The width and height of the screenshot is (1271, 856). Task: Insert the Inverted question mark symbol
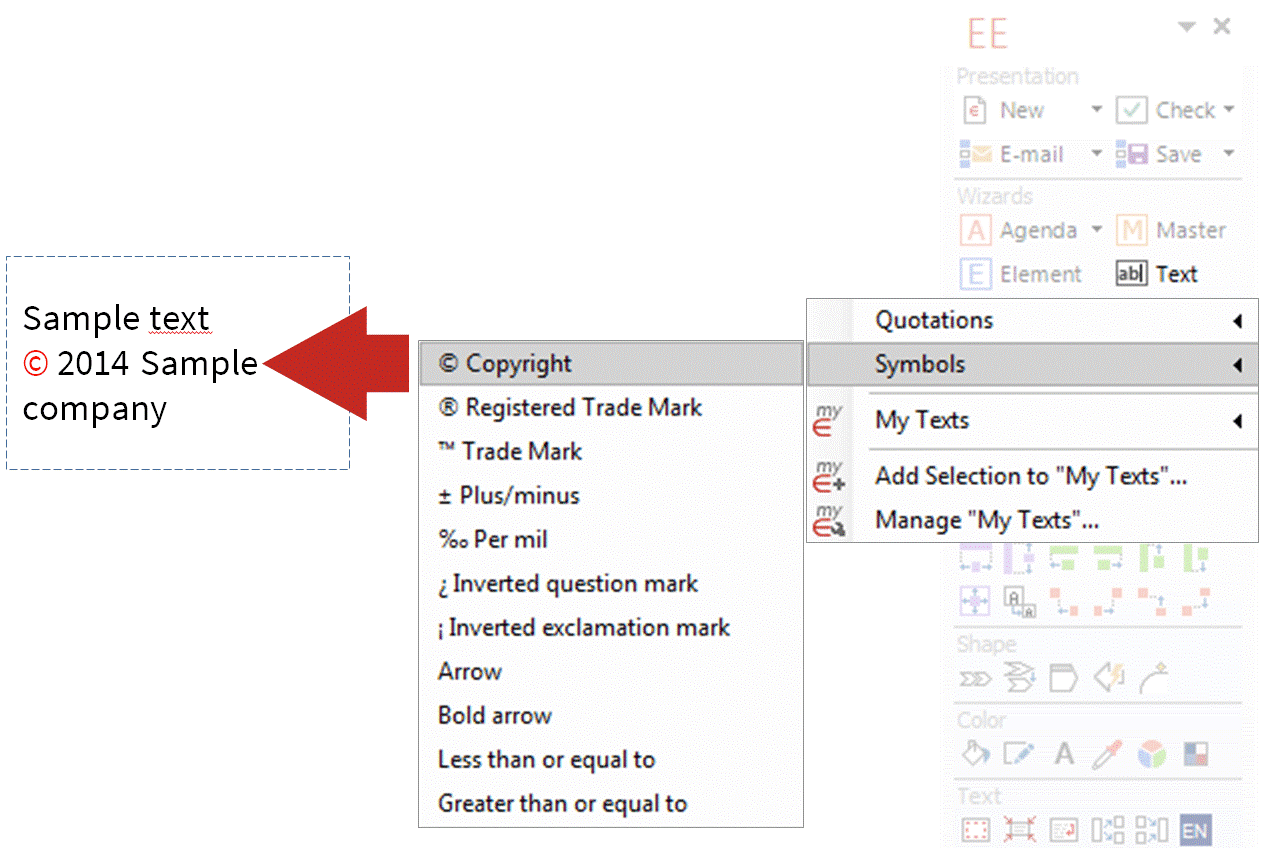click(x=611, y=584)
